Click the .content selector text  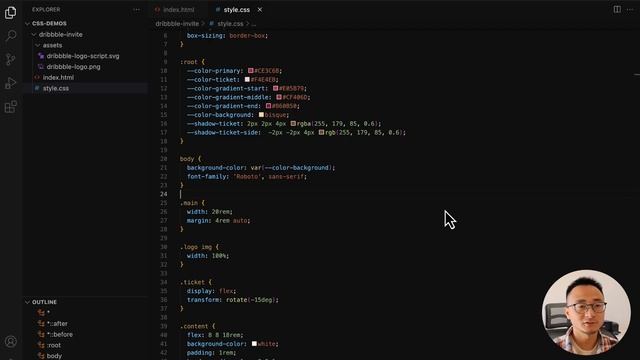194,326
